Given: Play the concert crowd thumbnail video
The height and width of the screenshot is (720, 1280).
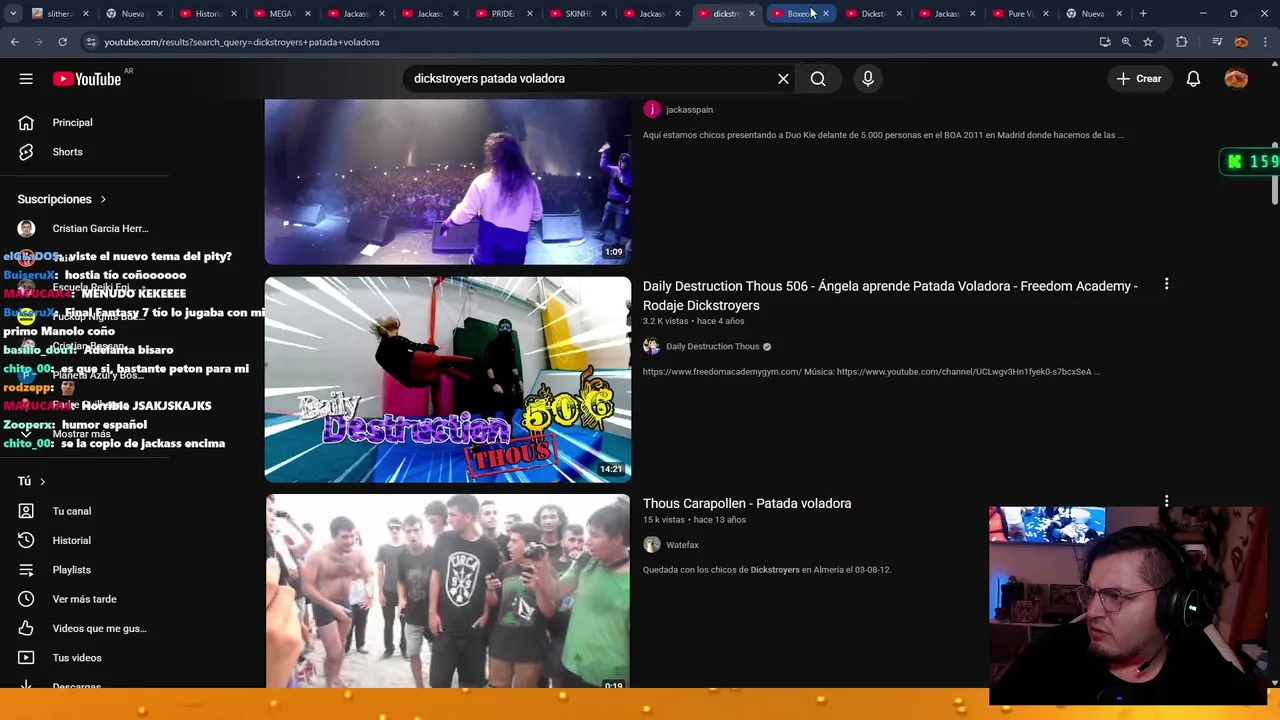Looking at the screenshot, I should pos(447,182).
